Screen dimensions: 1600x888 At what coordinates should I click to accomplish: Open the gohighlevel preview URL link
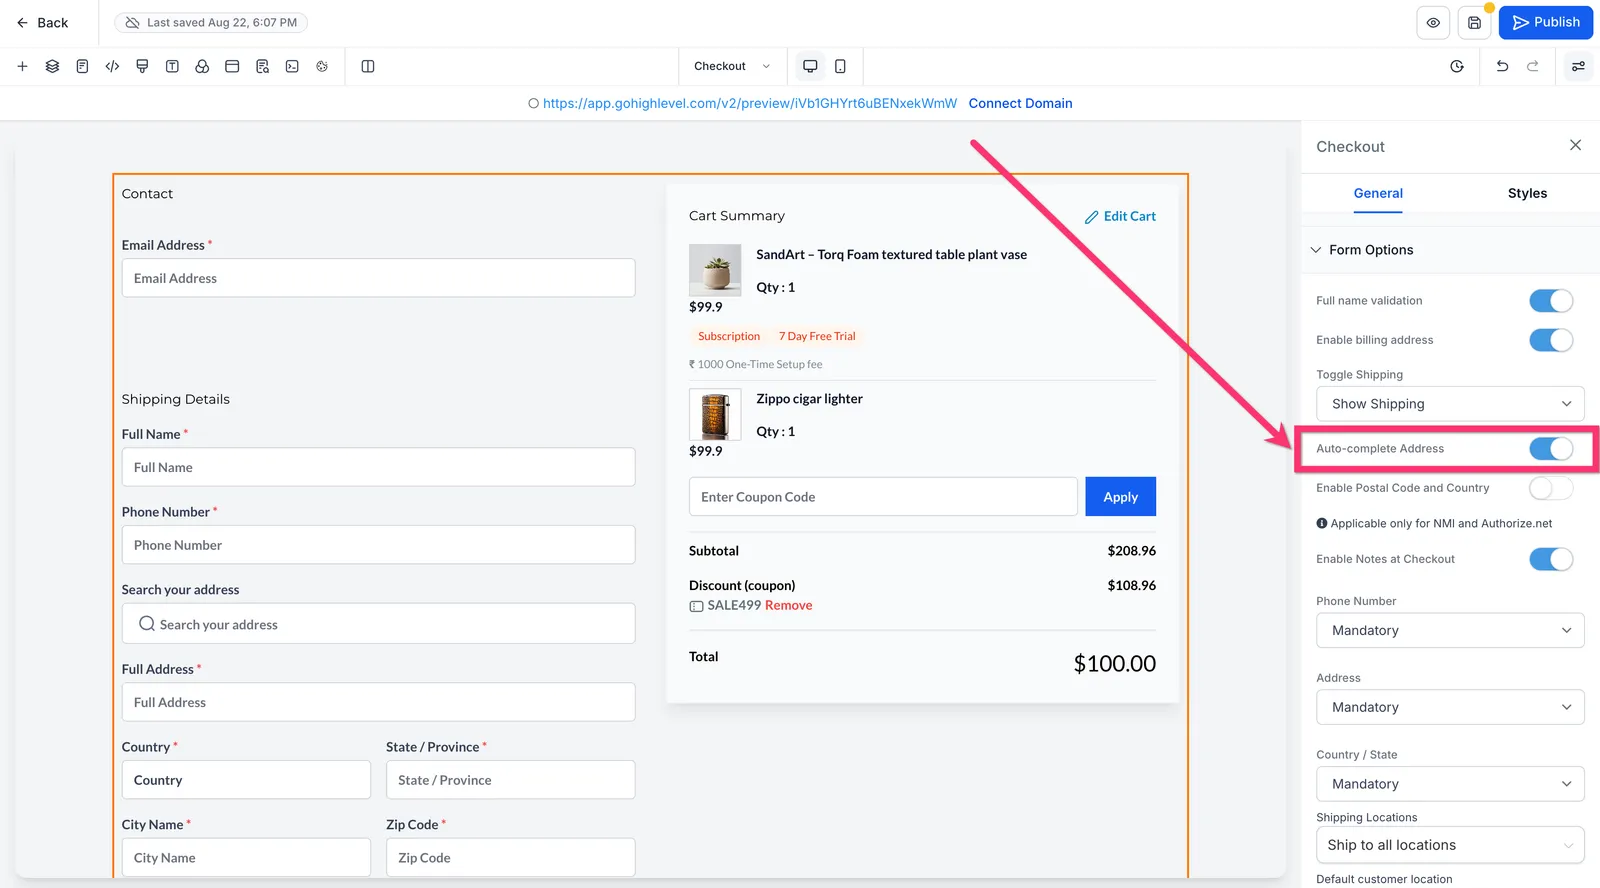pos(749,103)
